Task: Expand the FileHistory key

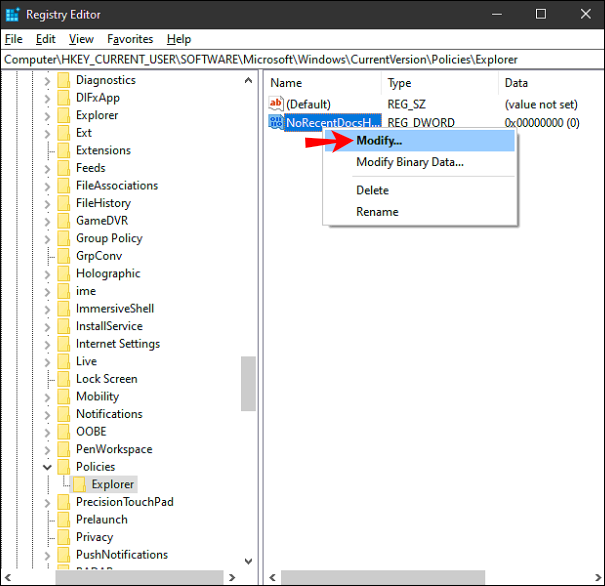Action: coord(47,204)
